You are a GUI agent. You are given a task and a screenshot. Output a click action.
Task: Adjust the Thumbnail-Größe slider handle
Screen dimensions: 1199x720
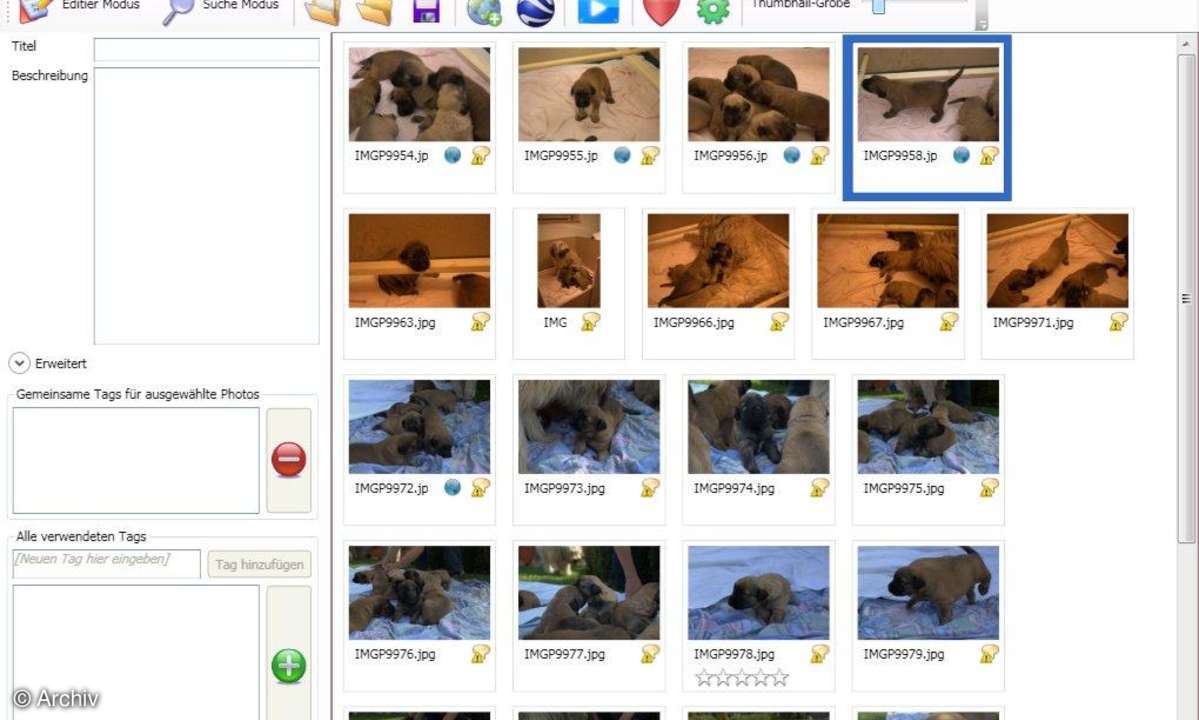879,6
